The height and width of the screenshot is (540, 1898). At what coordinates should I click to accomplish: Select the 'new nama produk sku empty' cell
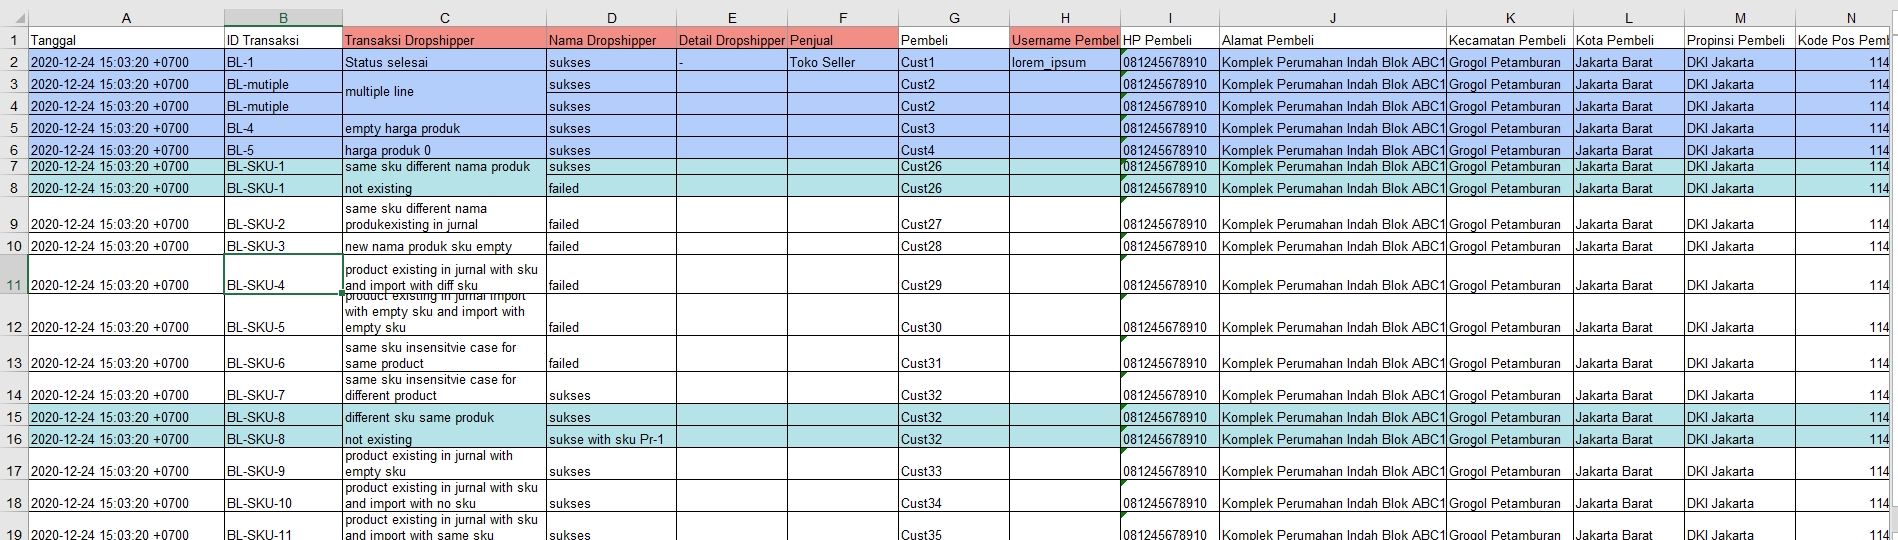click(444, 246)
